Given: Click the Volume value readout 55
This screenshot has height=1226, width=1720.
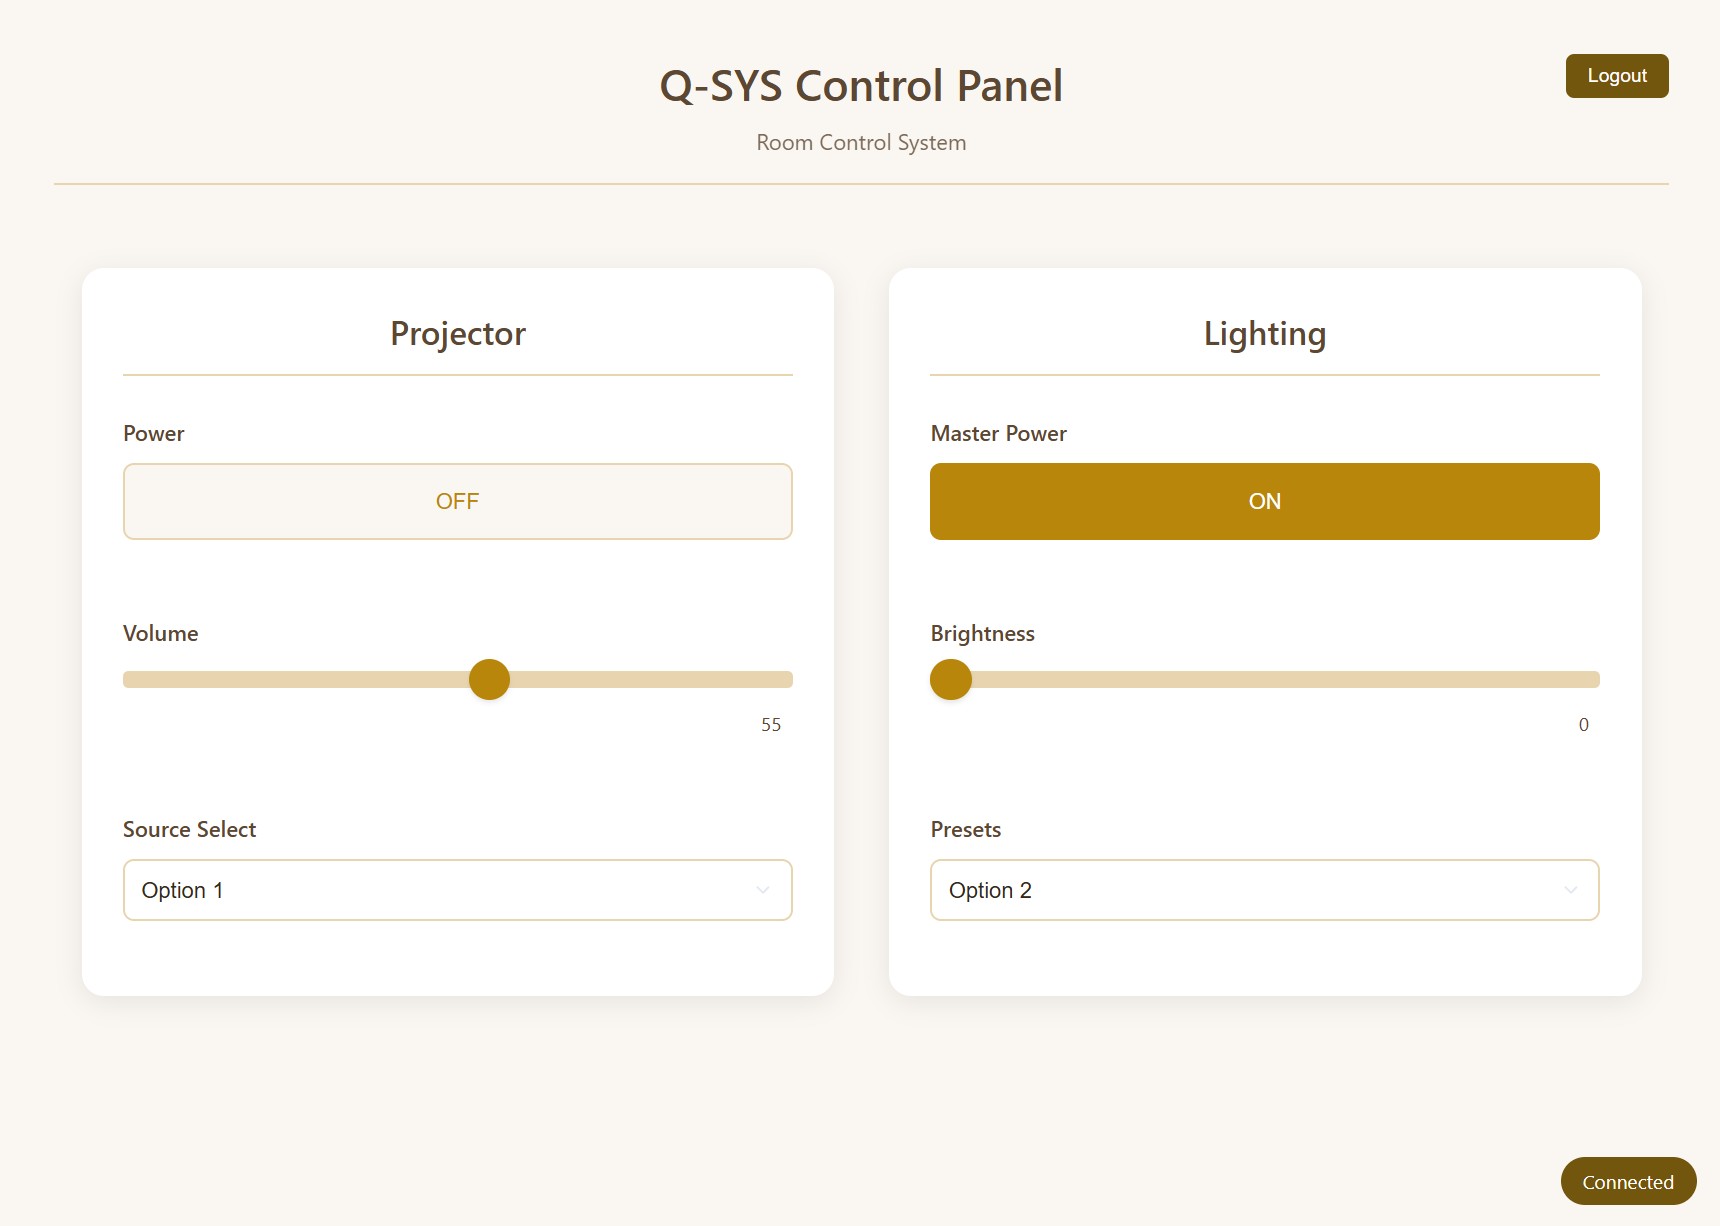Looking at the screenshot, I should click(x=770, y=725).
